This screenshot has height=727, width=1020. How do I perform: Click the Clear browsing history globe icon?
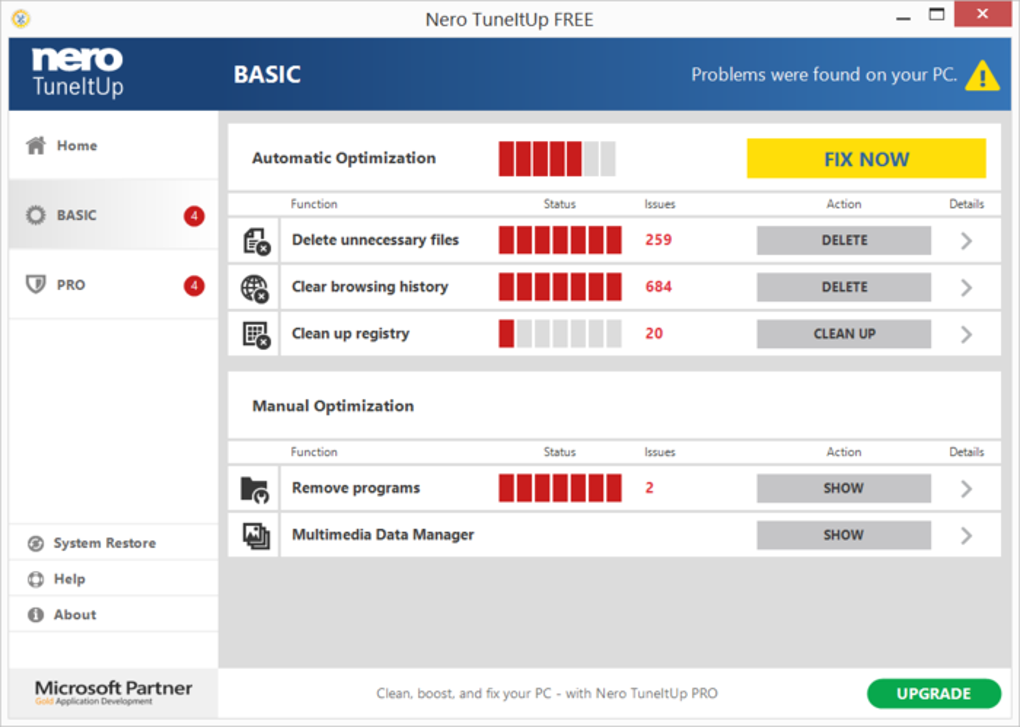(x=255, y=288)
